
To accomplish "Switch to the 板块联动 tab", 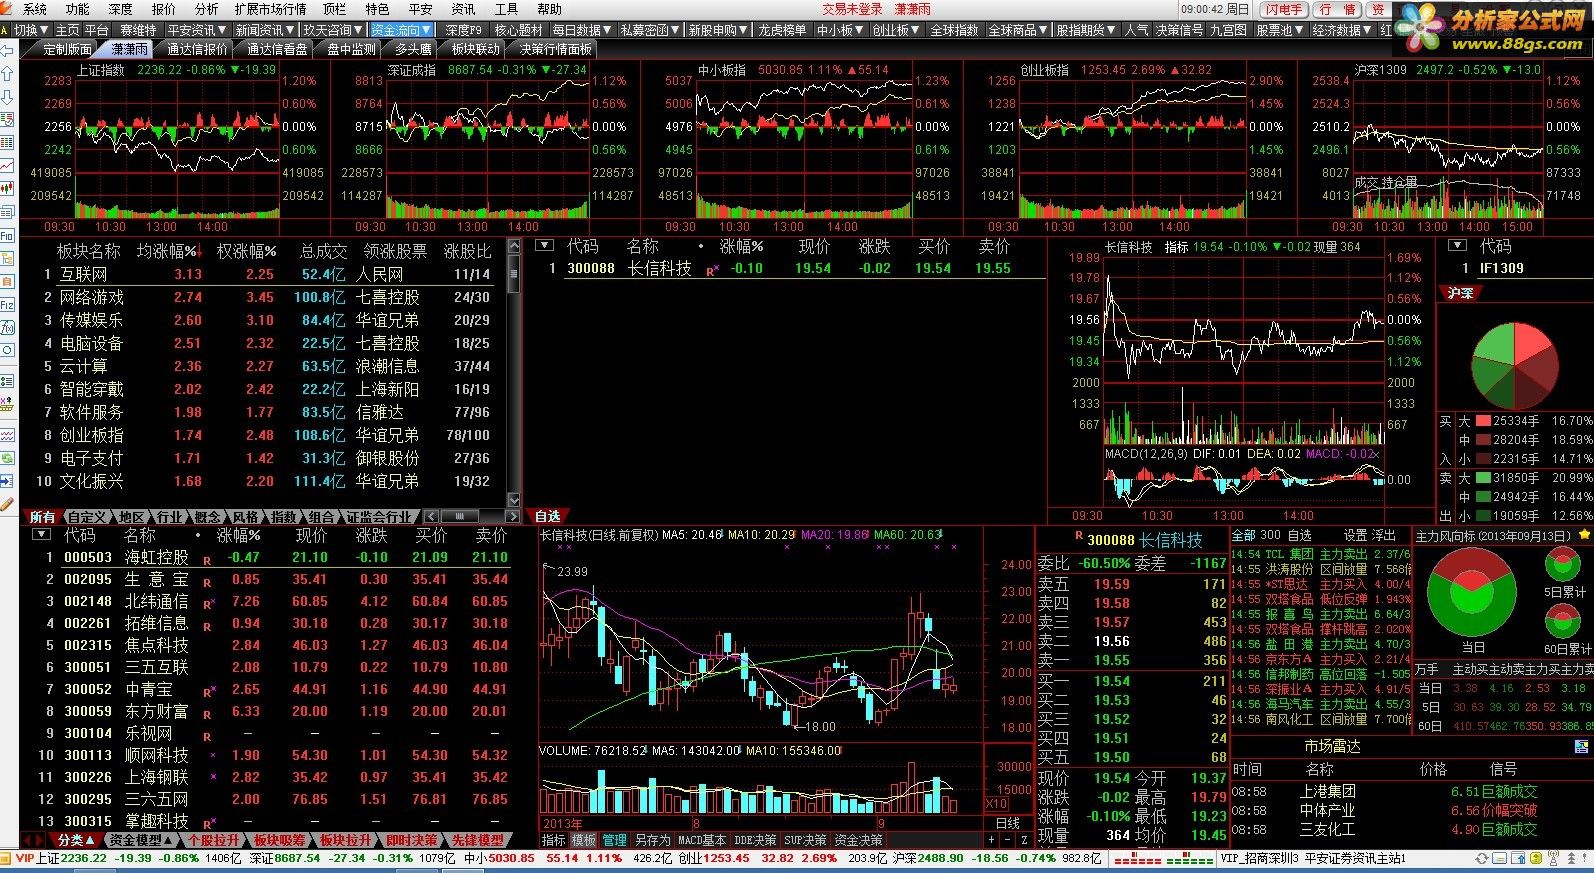I will click(475, 49).
